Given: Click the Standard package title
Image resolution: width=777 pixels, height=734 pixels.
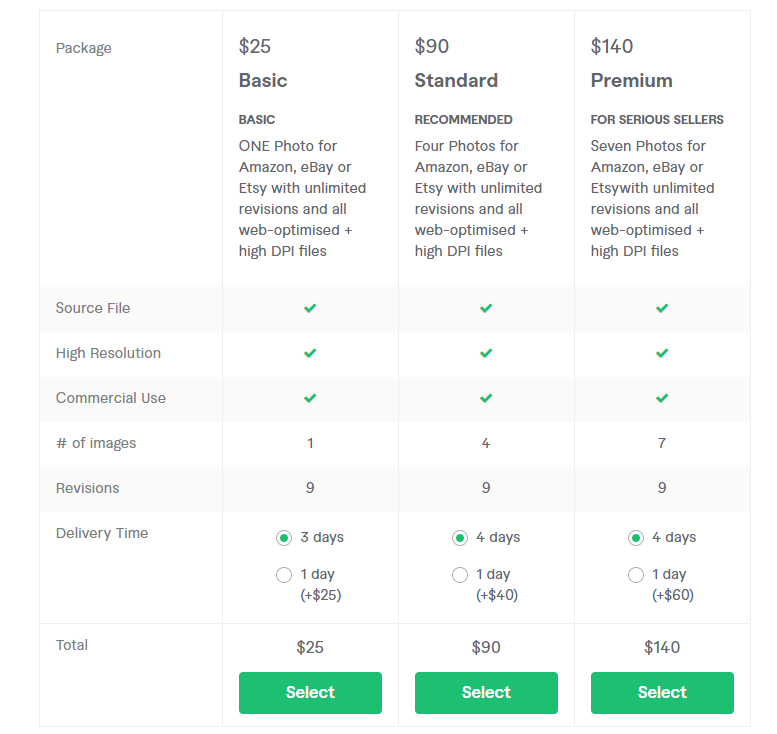Looking at the screenshot, I should 456,80.
